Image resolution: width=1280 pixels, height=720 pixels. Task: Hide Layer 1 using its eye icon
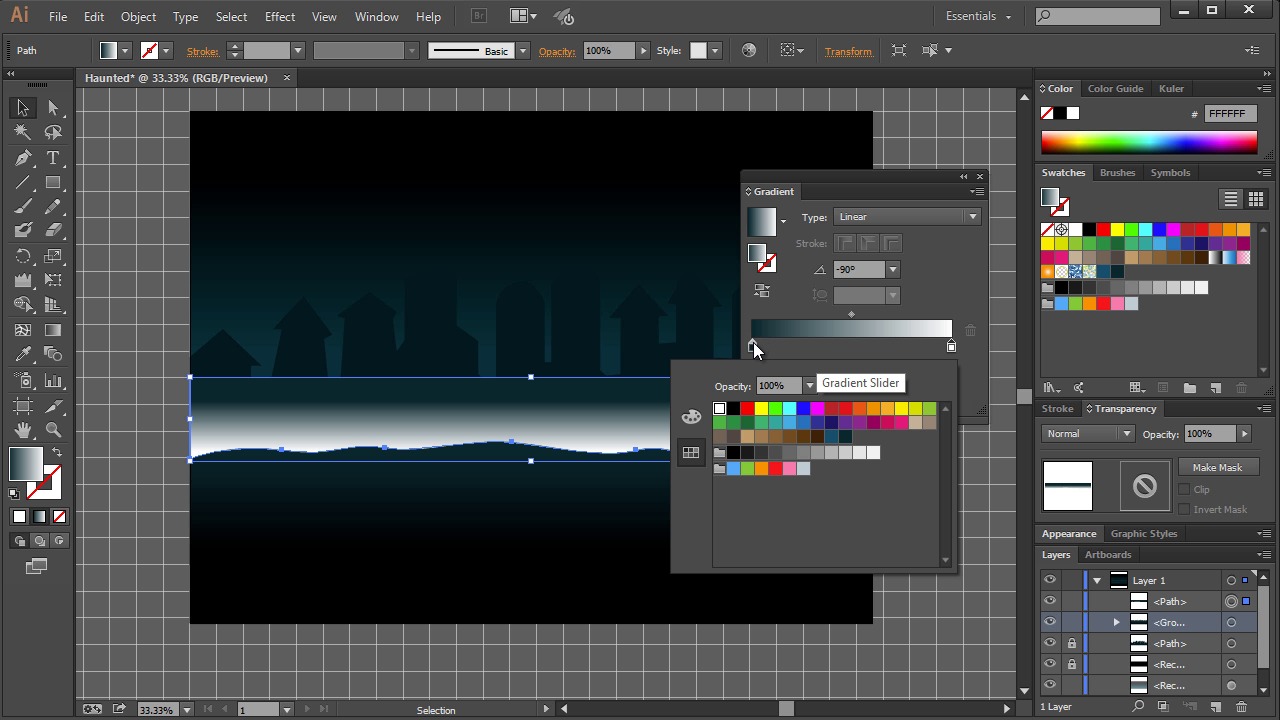1049,580
